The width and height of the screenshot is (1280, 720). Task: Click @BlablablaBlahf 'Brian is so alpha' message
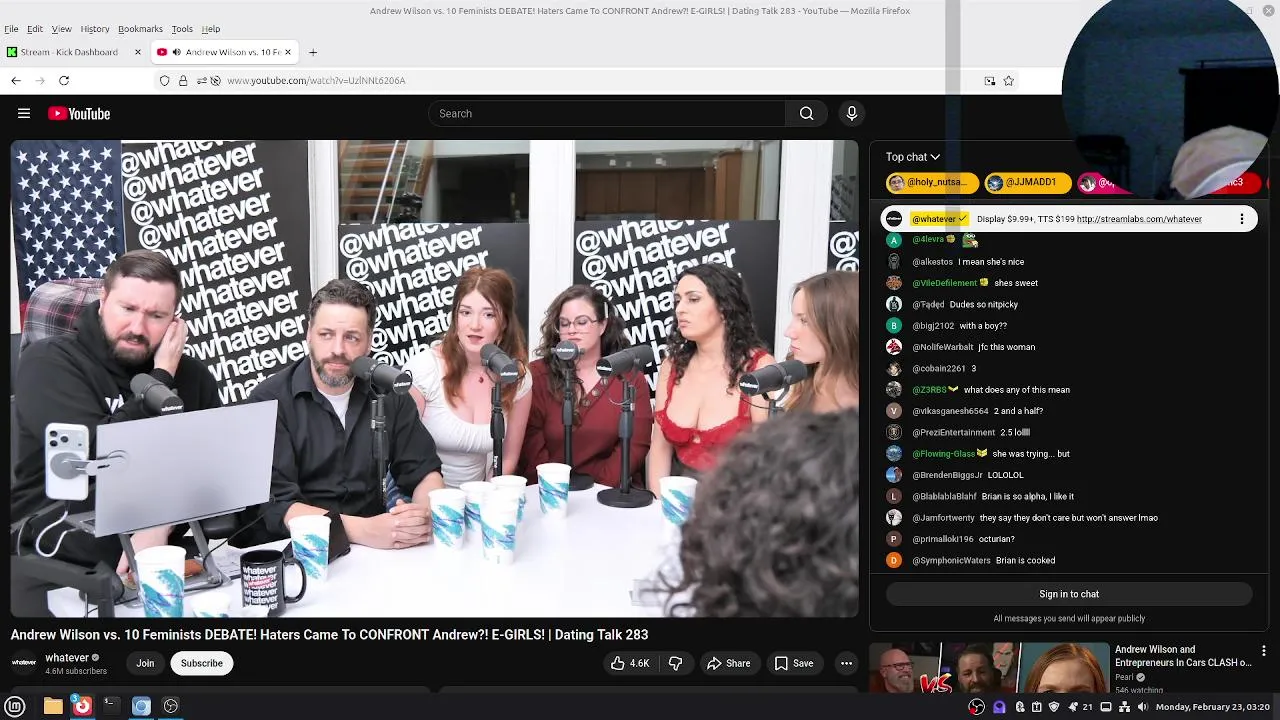(1028, 497)
